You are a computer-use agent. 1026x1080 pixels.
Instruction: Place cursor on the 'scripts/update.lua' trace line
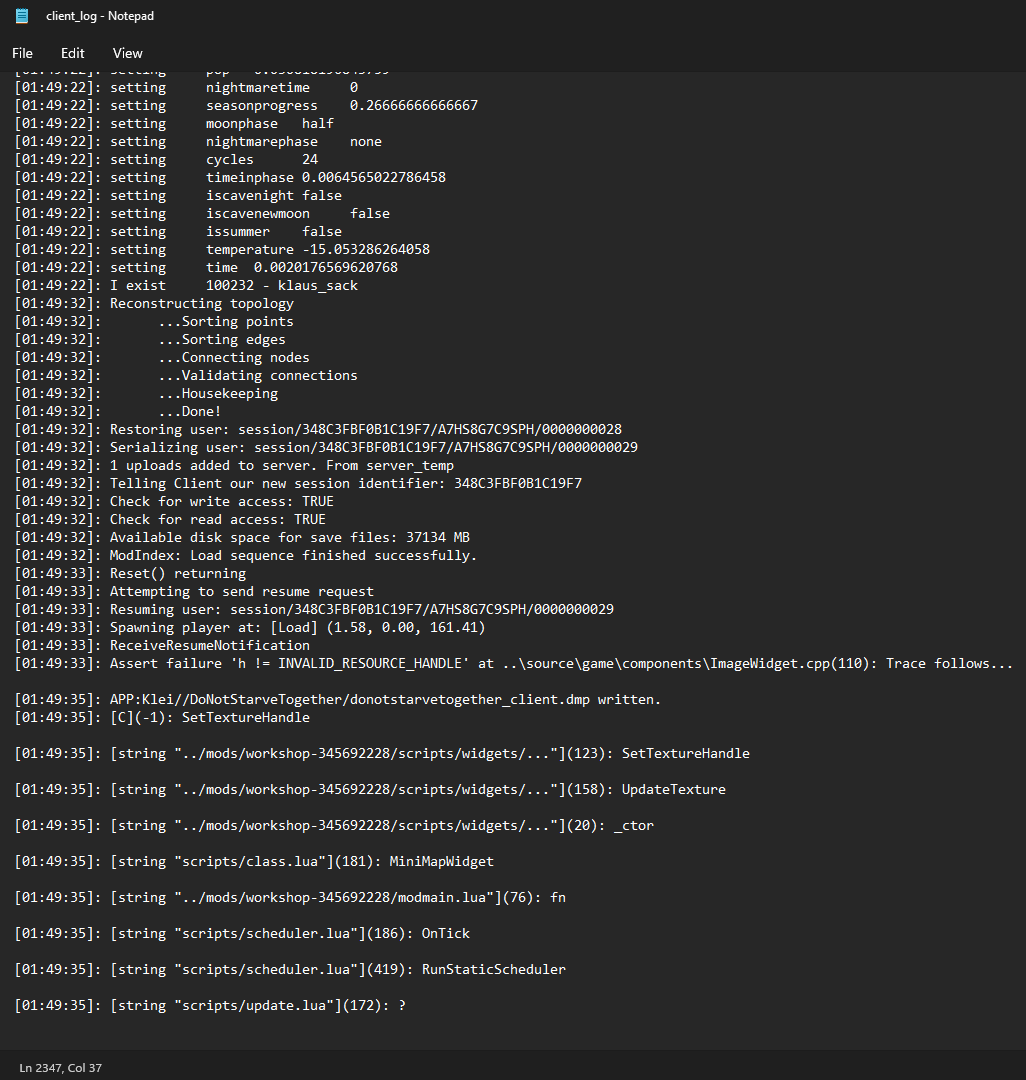[260, 1005]
